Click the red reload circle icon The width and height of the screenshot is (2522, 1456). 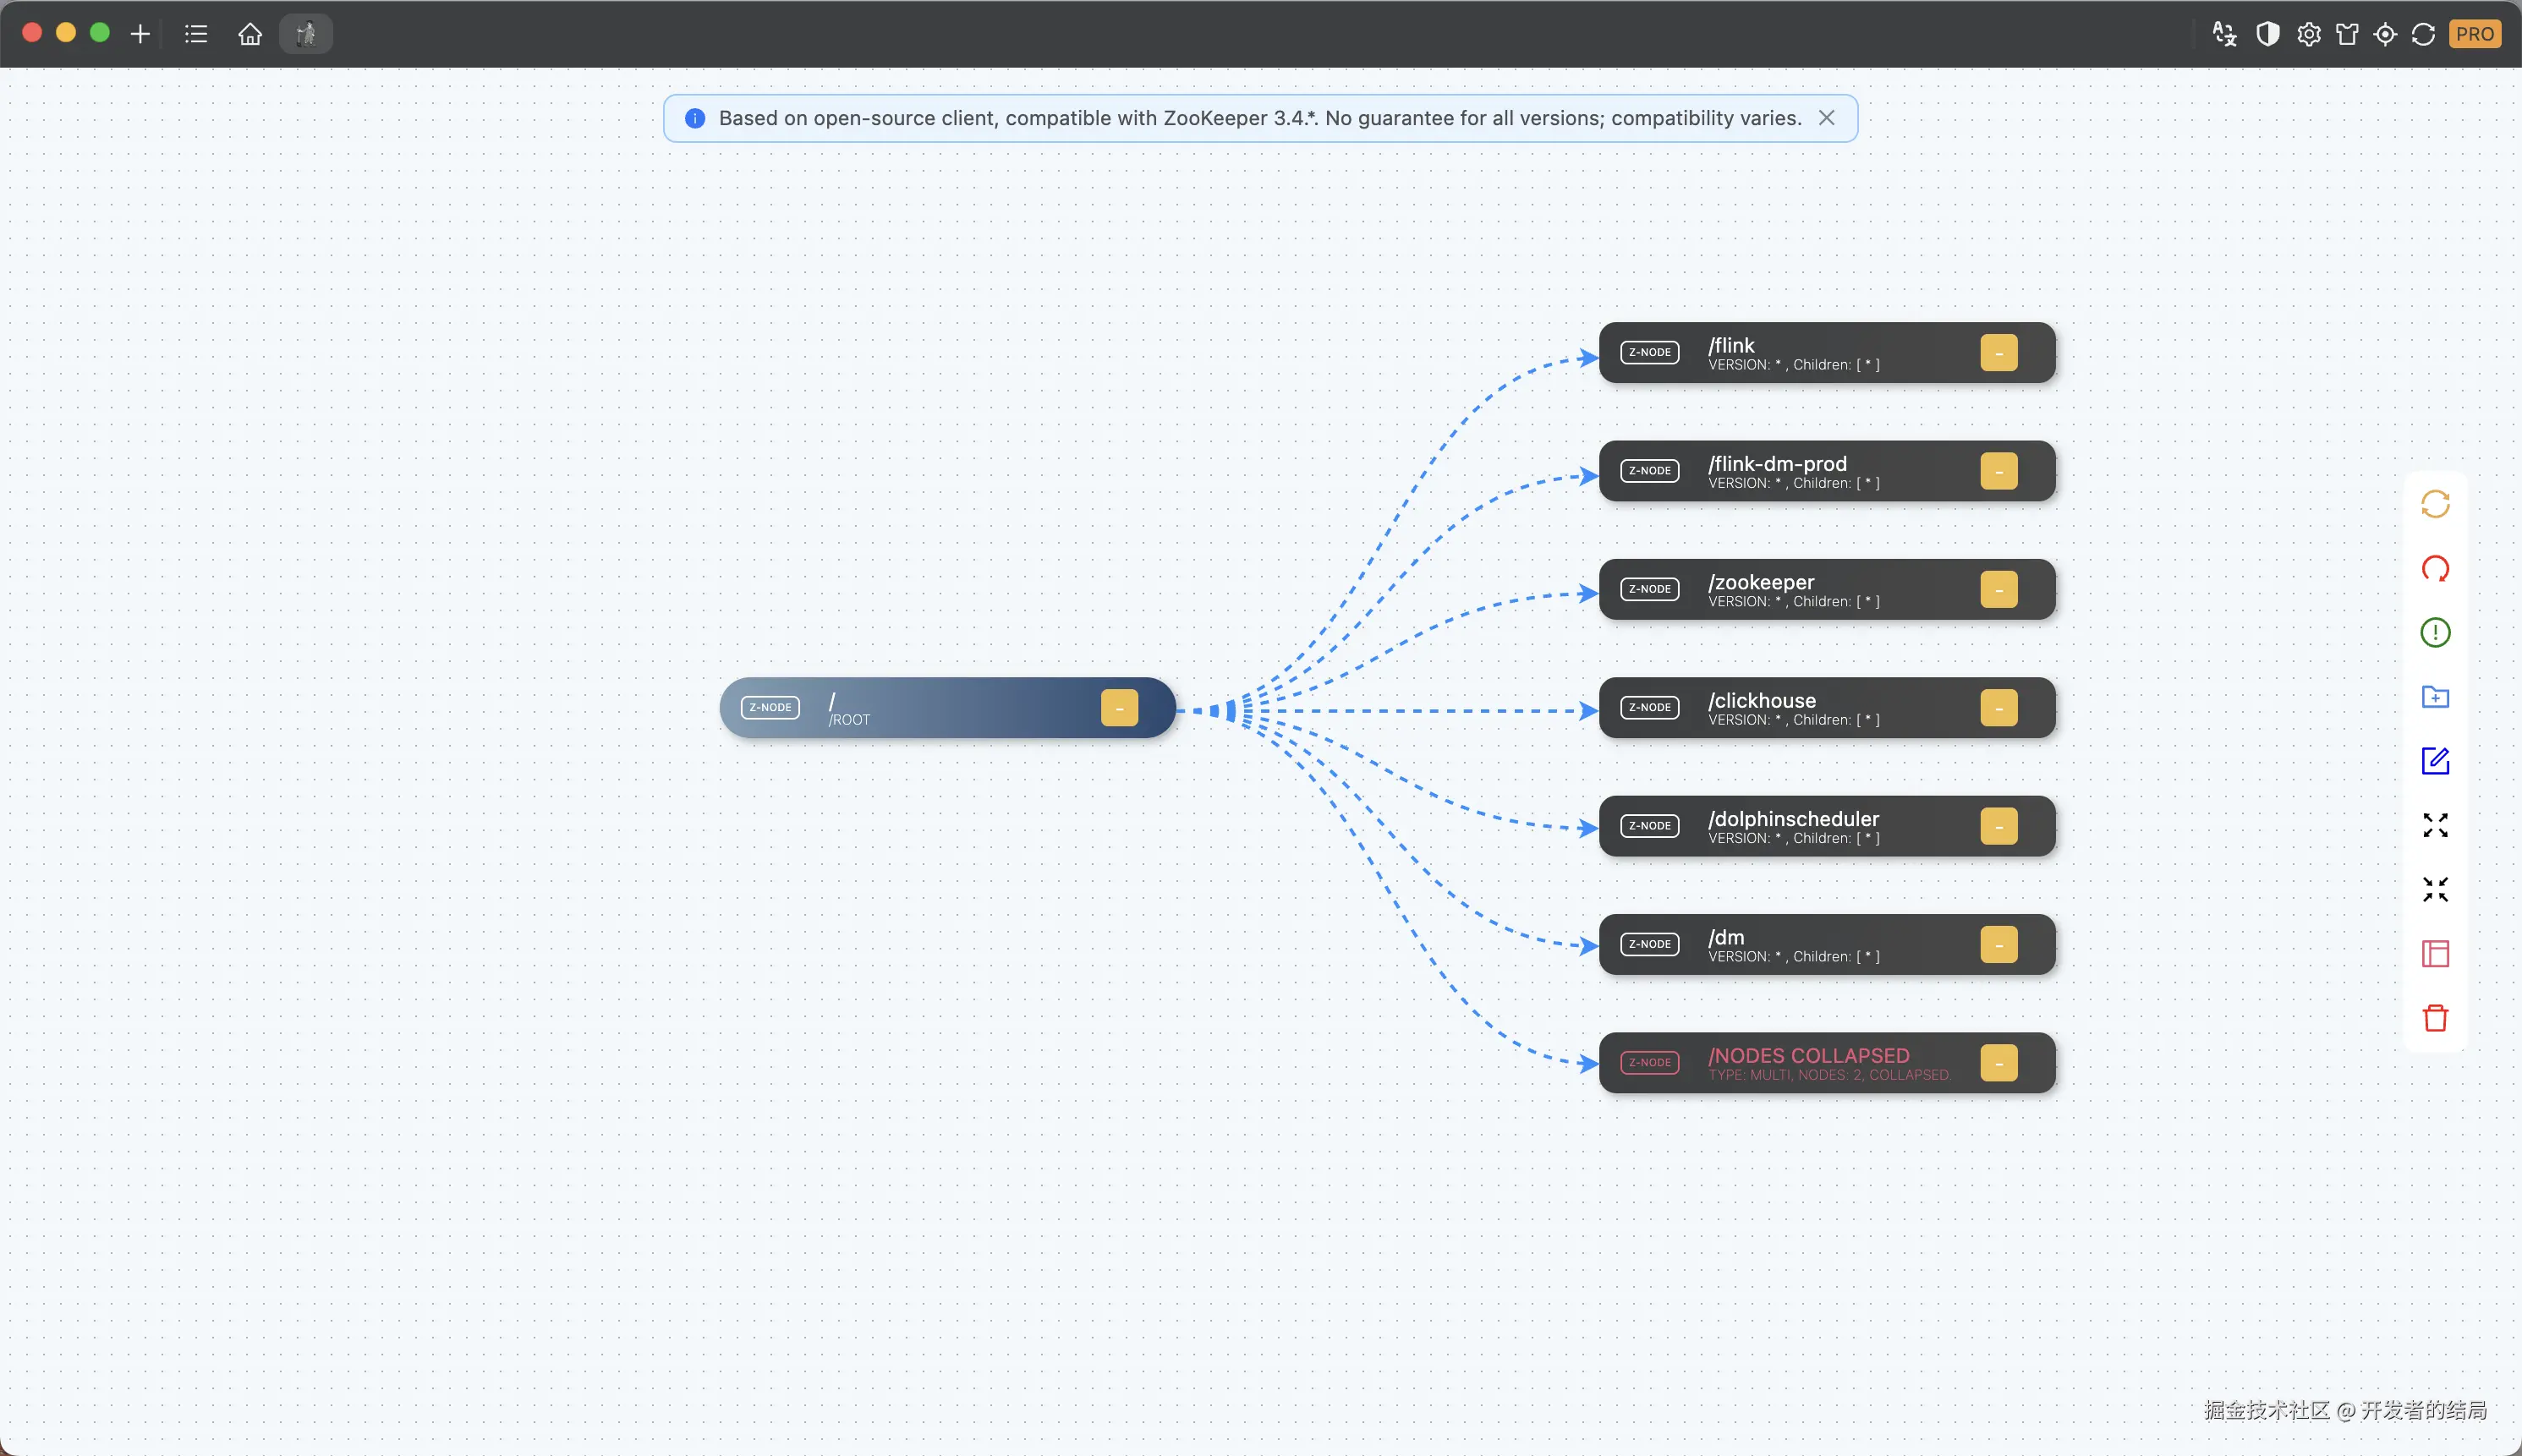coord(2435,569)
